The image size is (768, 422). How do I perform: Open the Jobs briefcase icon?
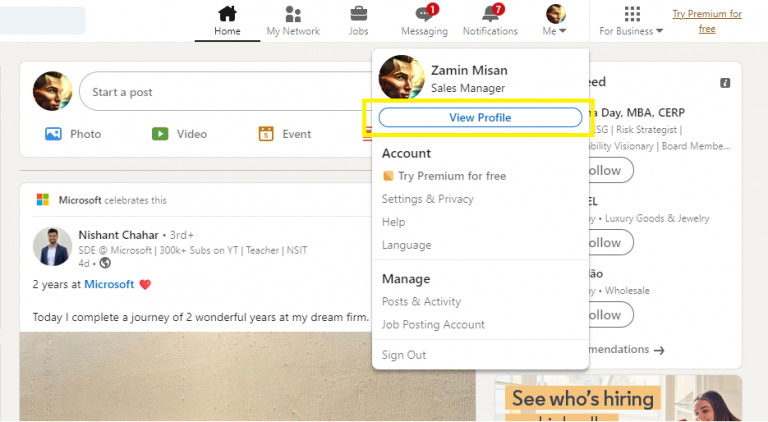(359, 14)
